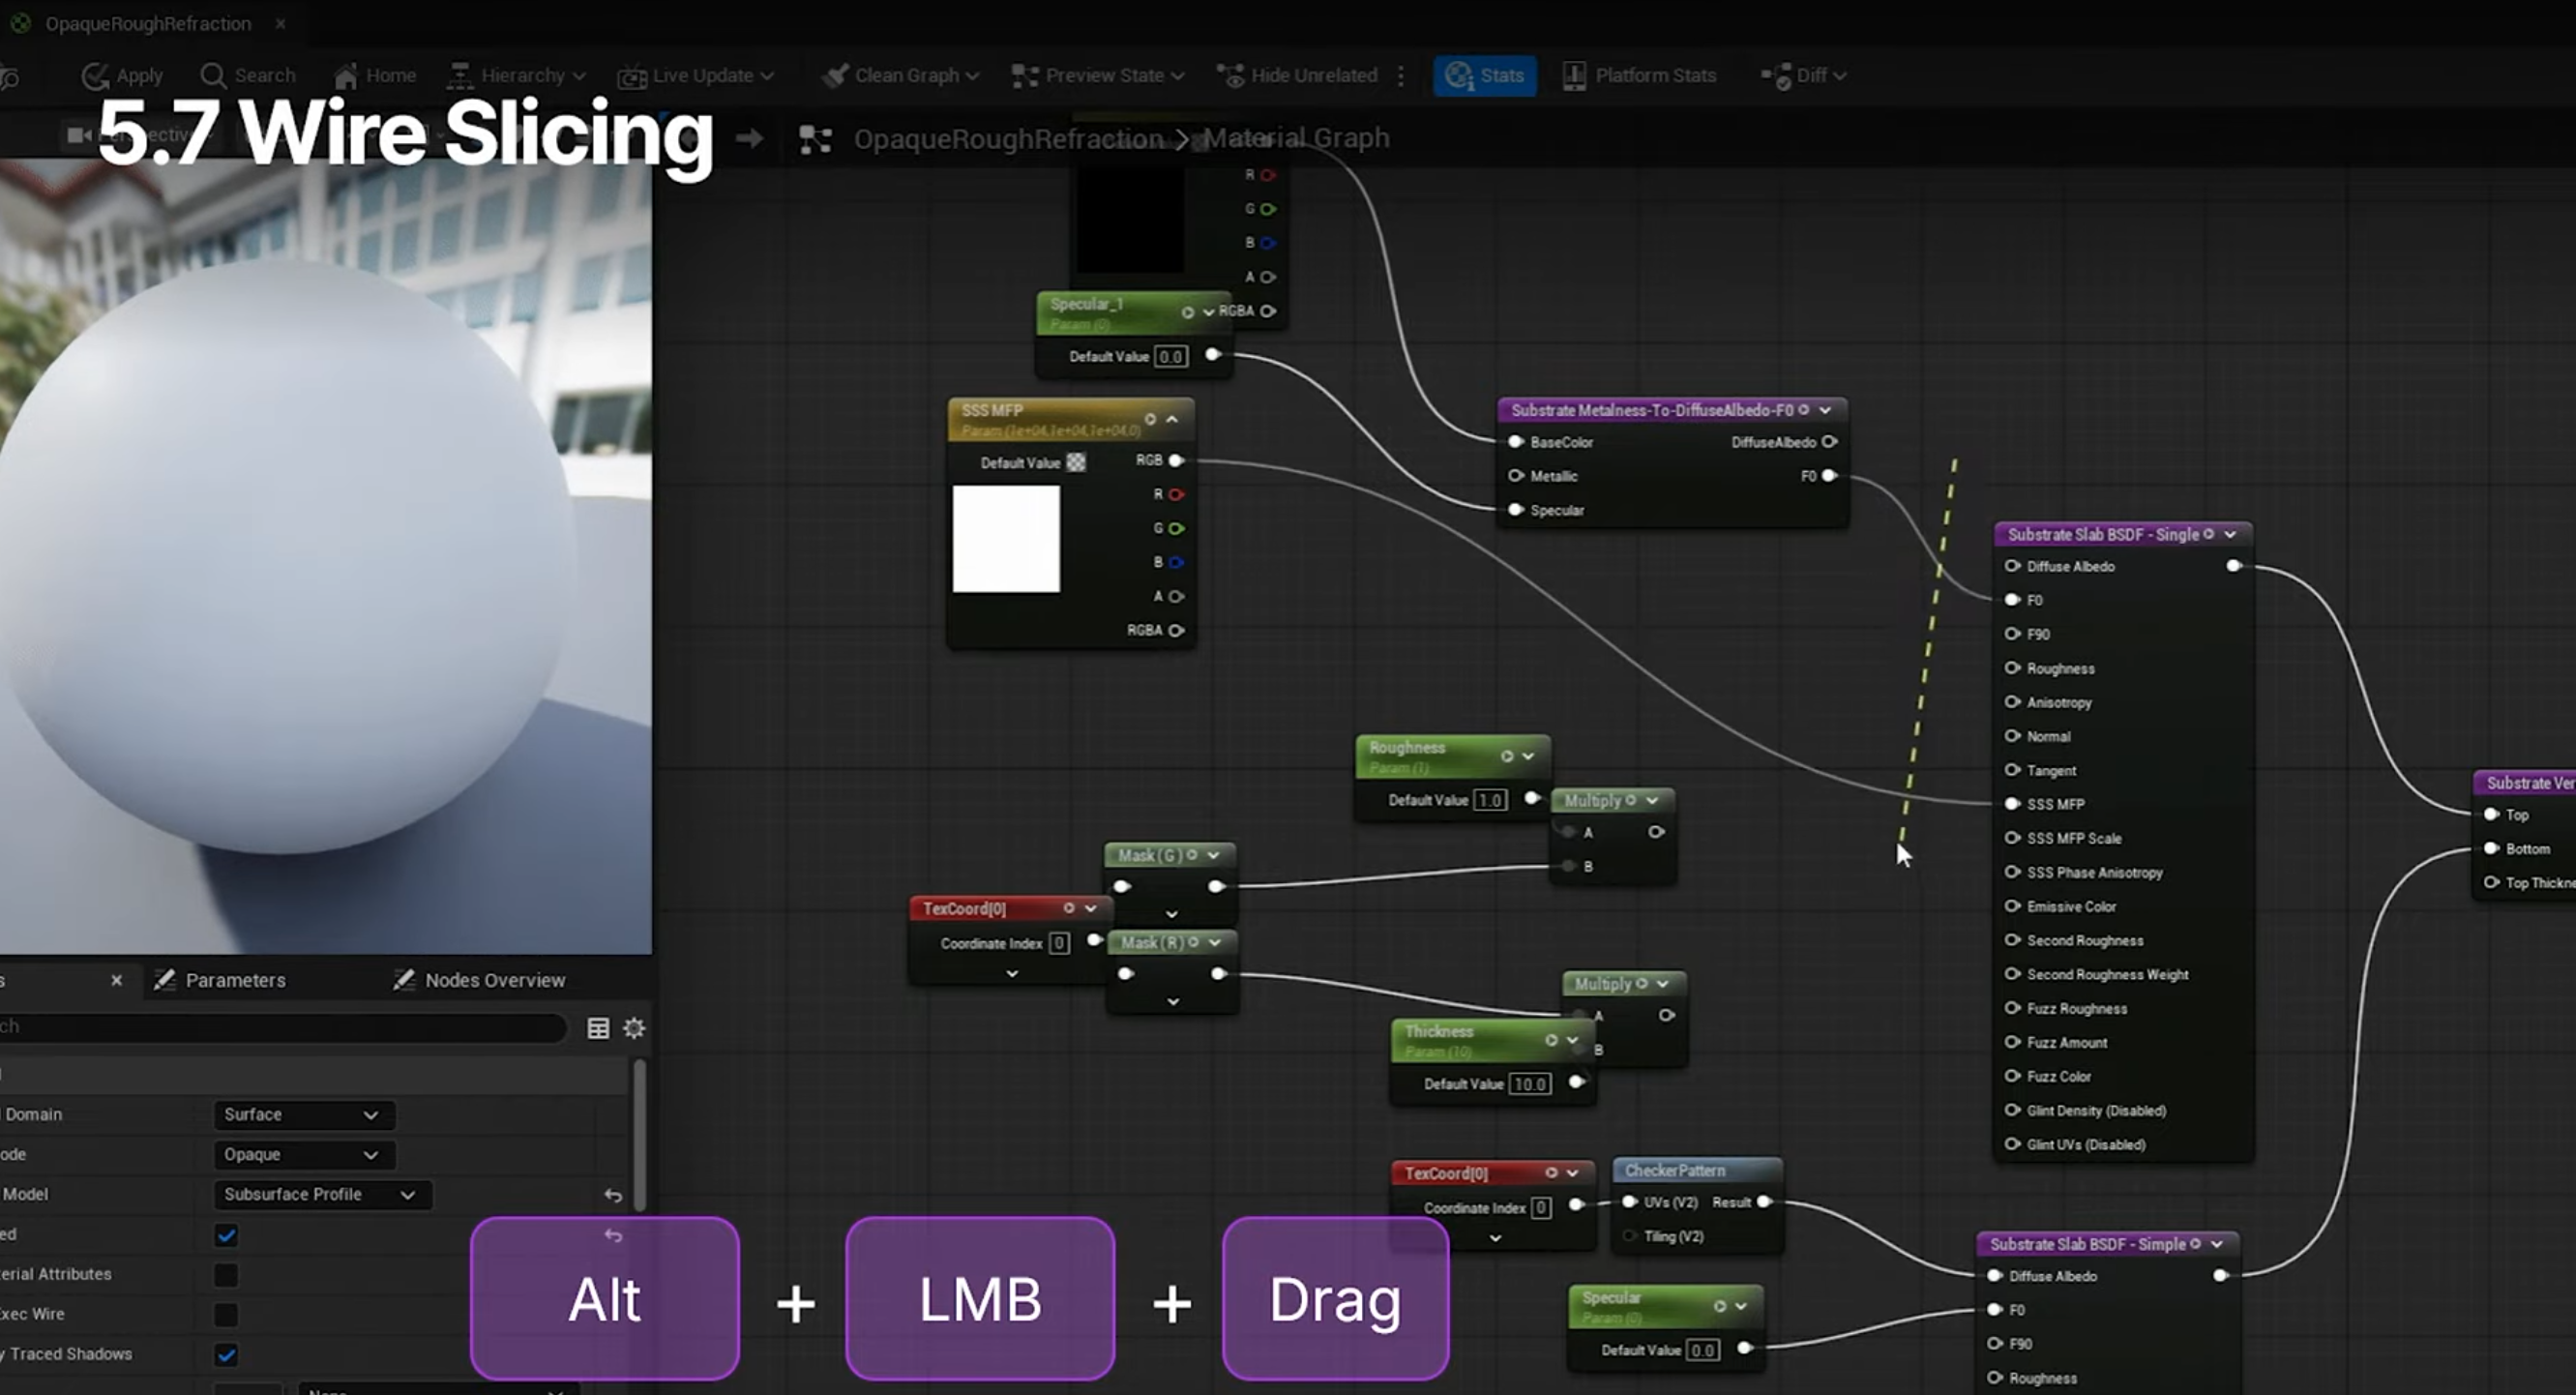Viewport: 2576px width, 1395px height.
Task: Click SSS MFP white color preview
Action: click(x=1006, y=539)
